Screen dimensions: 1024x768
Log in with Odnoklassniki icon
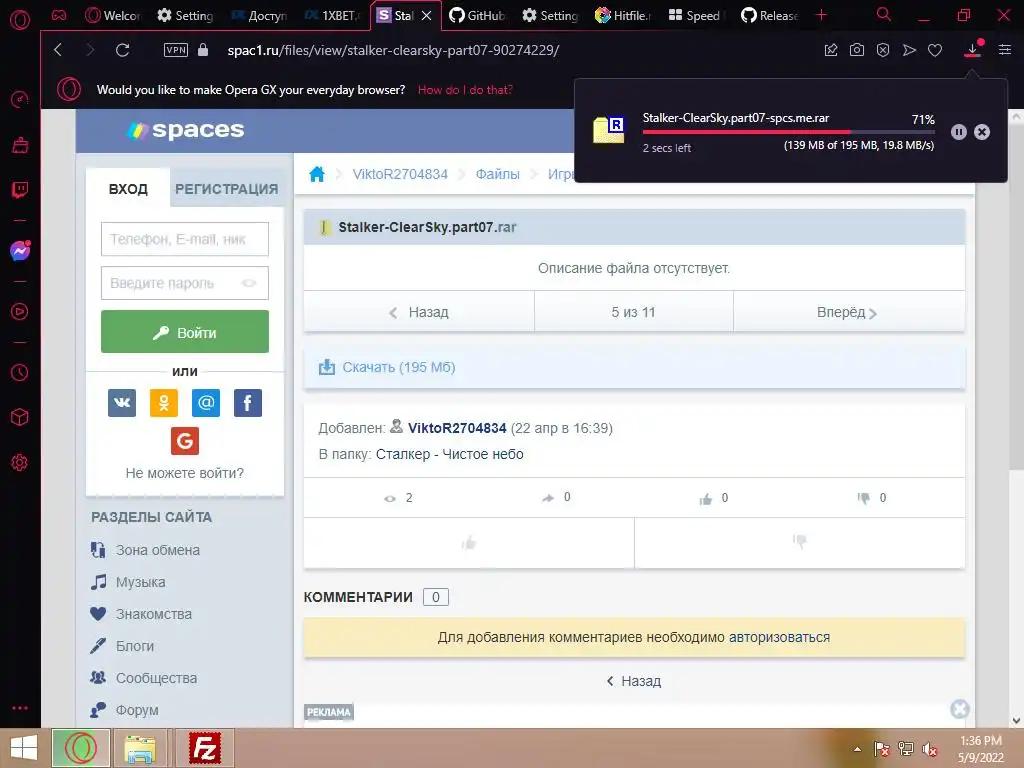coord(164,402)
